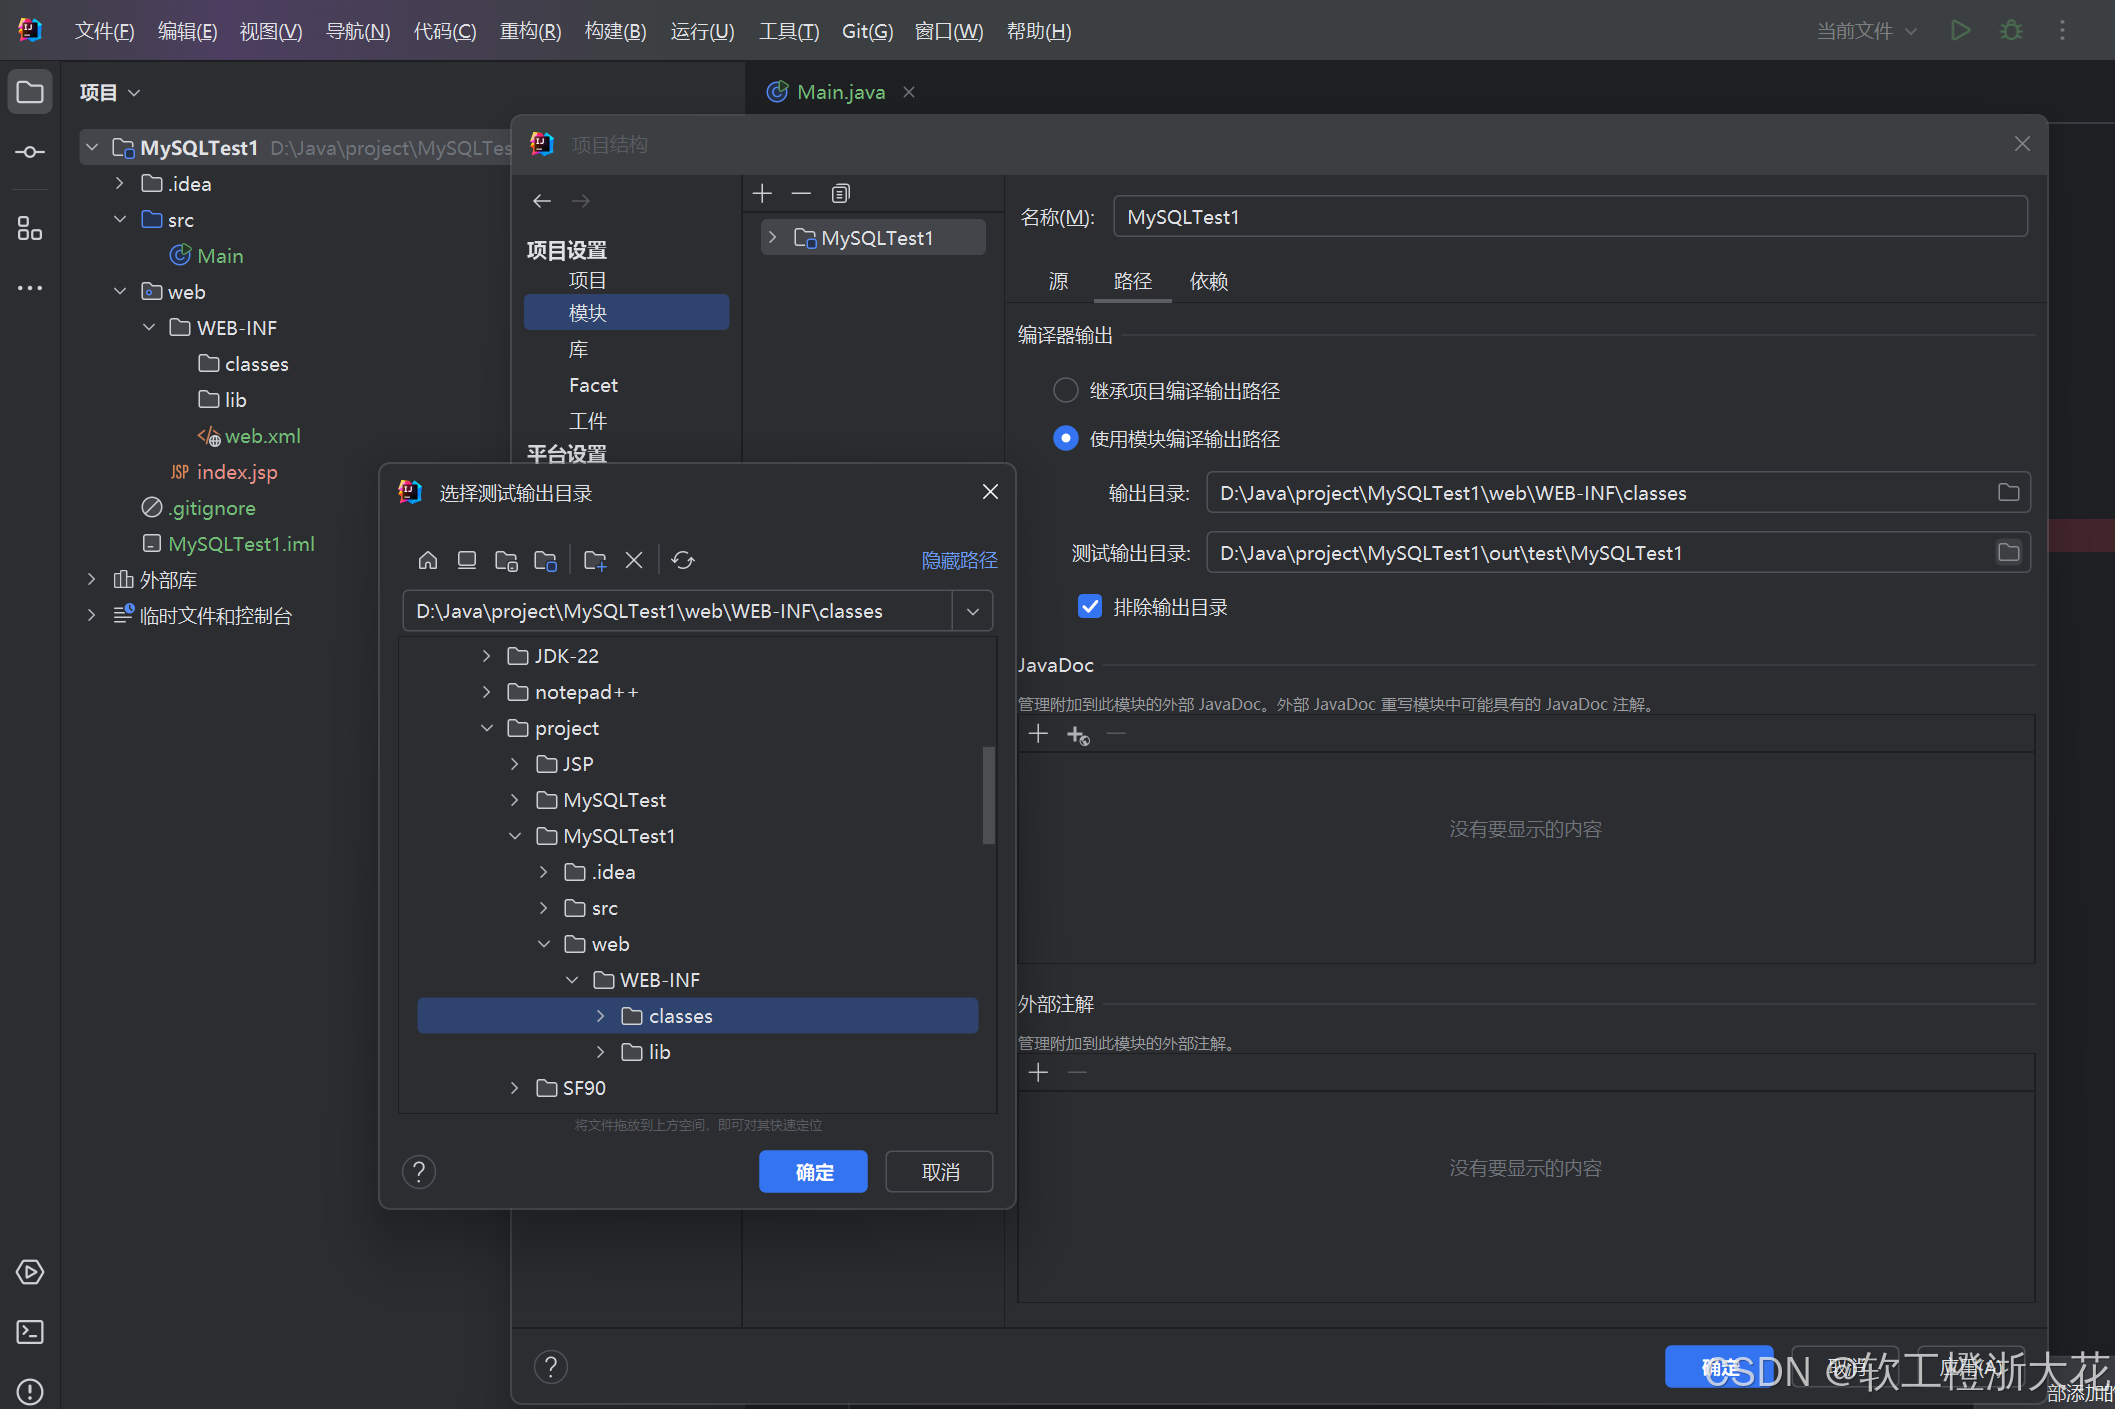The image size is (2115, 1409).
Task: Uncheck 排除输出目录 checkbox
Action: (x=1090, y=606)
